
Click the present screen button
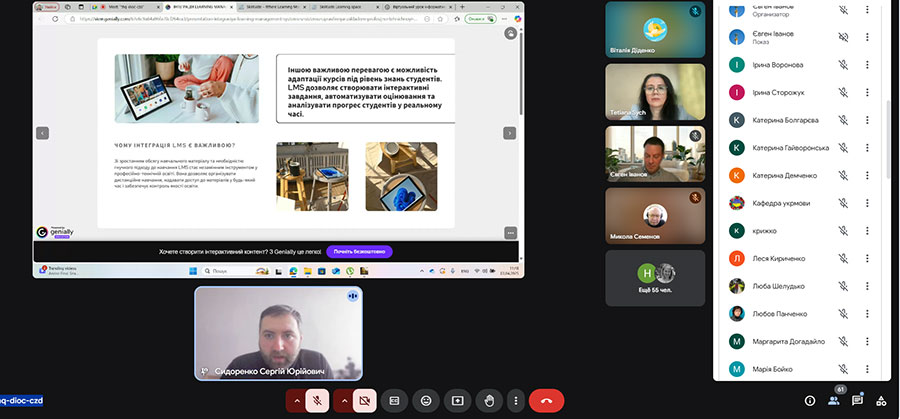[457, 401]
